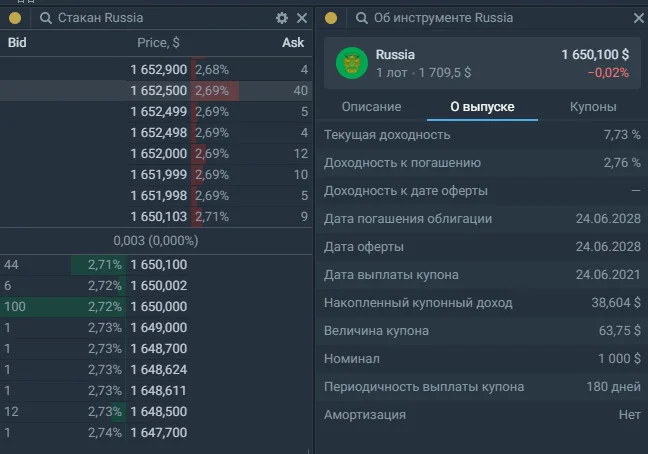Click search icon in Об инструменте panel
The height and width of the screenshot is (454, 648).
coord(361,18)
